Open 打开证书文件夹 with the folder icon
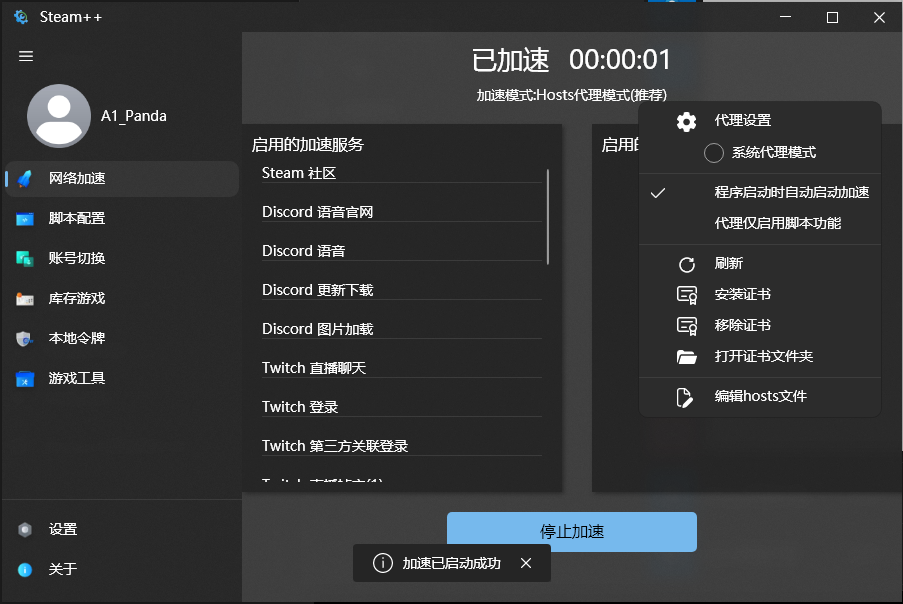 point(685,356)
